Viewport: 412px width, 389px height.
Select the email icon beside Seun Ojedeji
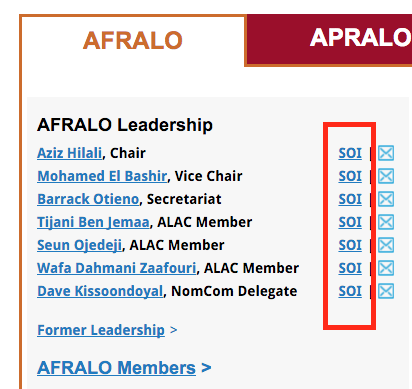click(x=386, y=245)
